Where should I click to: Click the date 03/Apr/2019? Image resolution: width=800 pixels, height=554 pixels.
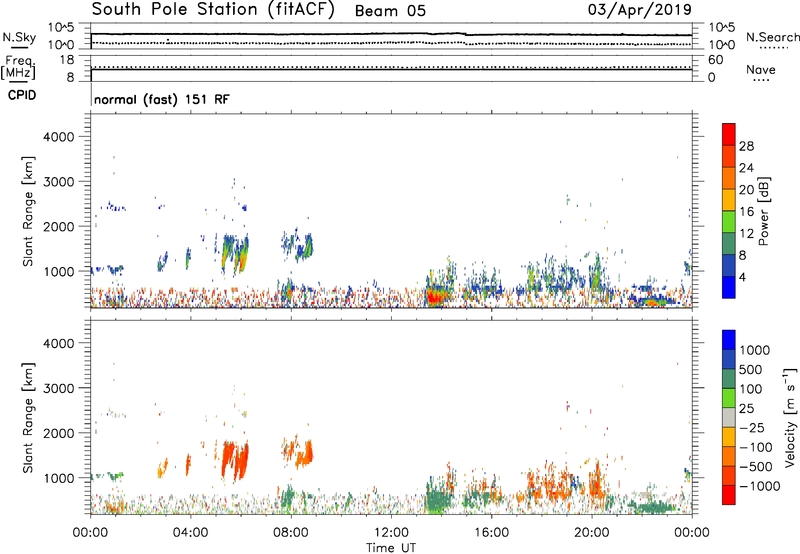tap(640, 9)
